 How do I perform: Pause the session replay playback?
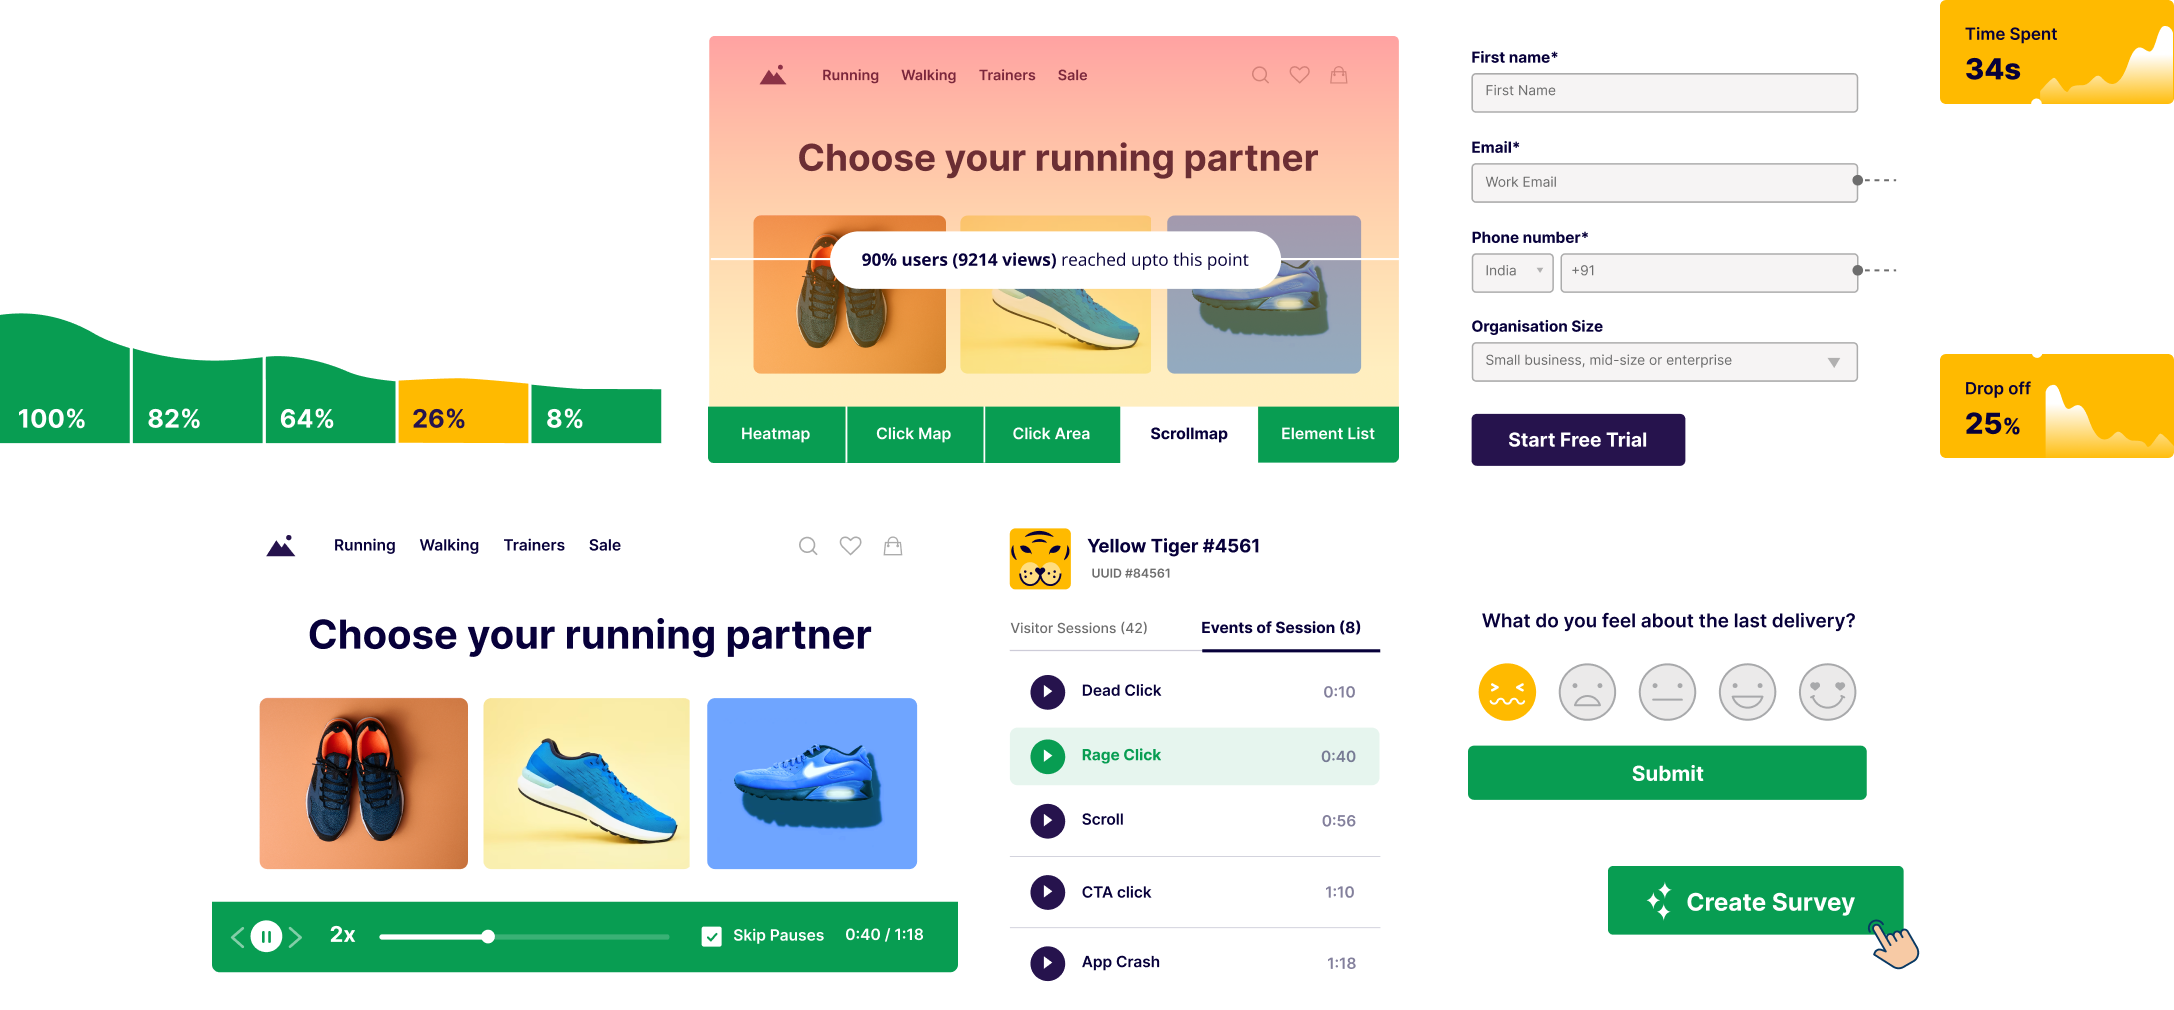click(x=266, y=936)
